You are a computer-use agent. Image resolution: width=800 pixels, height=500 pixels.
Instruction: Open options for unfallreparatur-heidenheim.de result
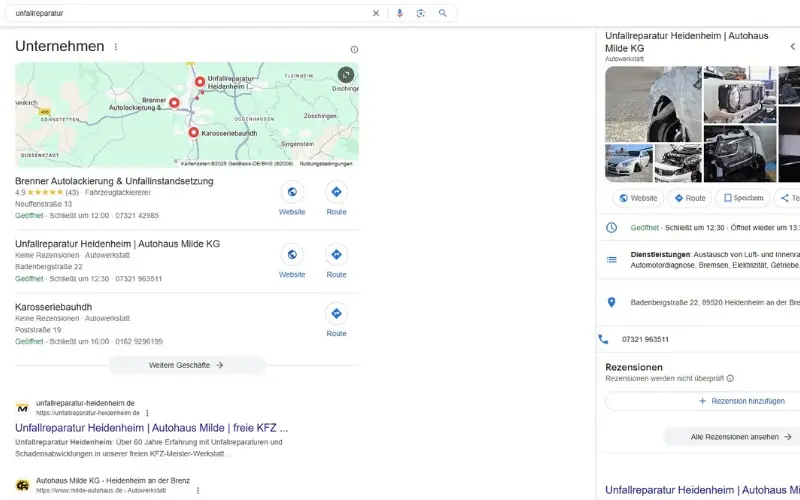[147, 413]
